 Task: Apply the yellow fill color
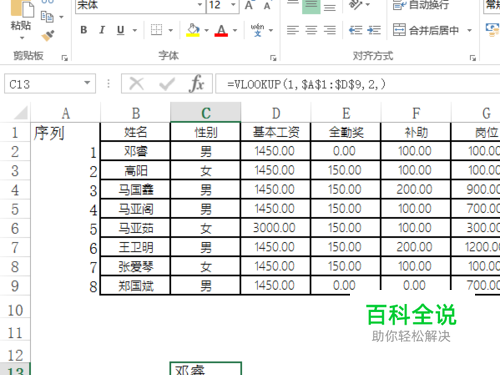click(x=193, y=30)
